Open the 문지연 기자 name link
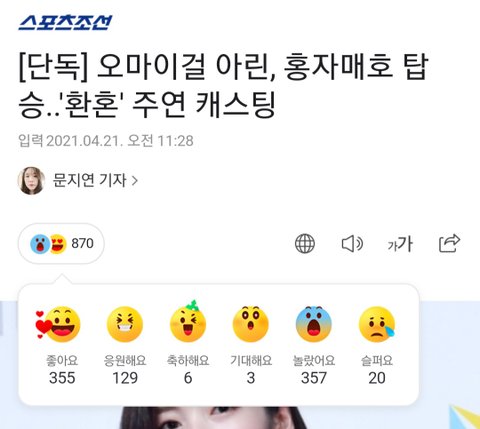This screenshot has width=480, height=429. pos(90,180)
